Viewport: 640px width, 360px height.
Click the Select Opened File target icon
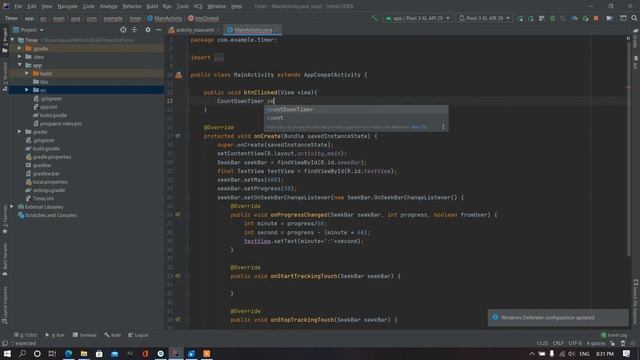[x=123, y=30]
